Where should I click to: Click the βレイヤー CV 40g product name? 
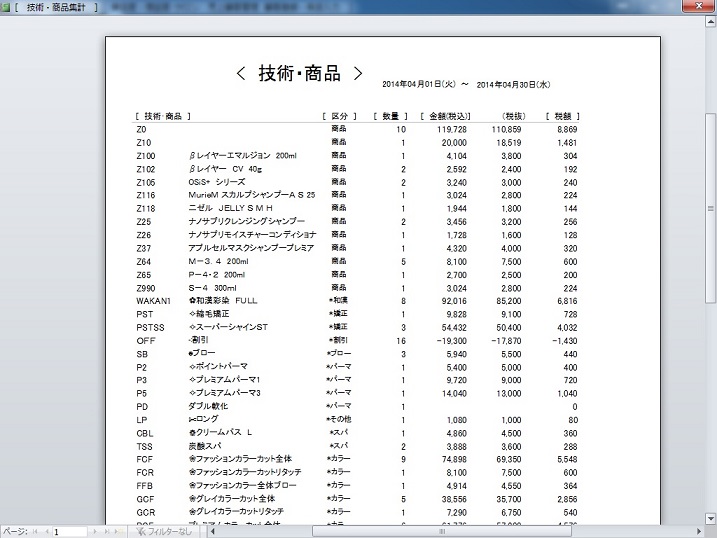225,169
